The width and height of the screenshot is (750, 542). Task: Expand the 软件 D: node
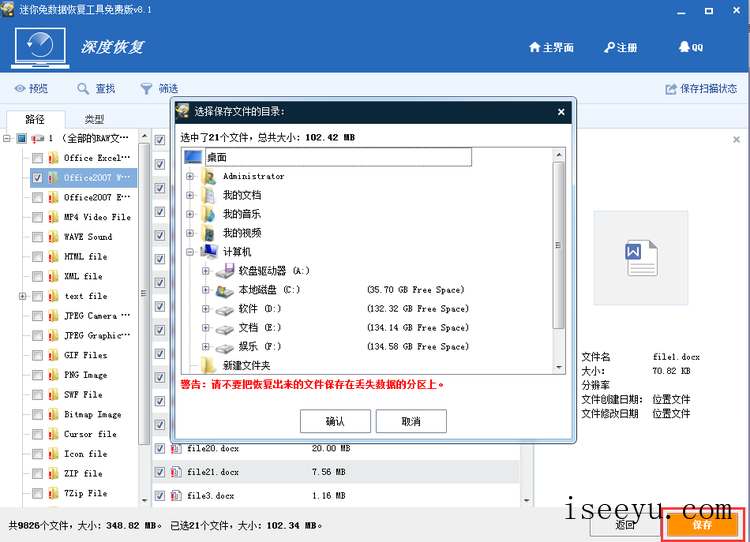coord(206,309)
